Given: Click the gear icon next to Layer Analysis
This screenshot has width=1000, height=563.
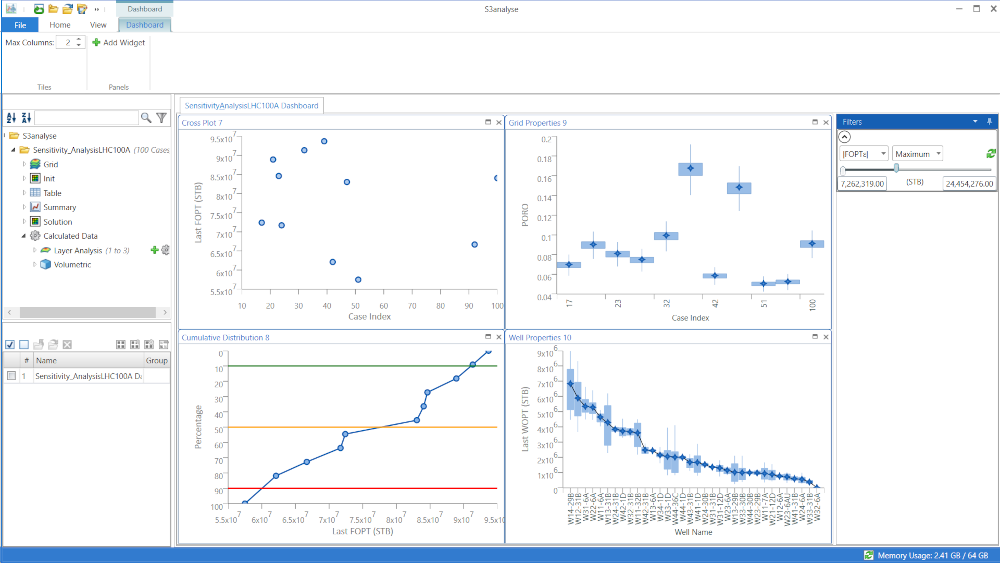Looking at the screenshot, I should coord(165,251).
